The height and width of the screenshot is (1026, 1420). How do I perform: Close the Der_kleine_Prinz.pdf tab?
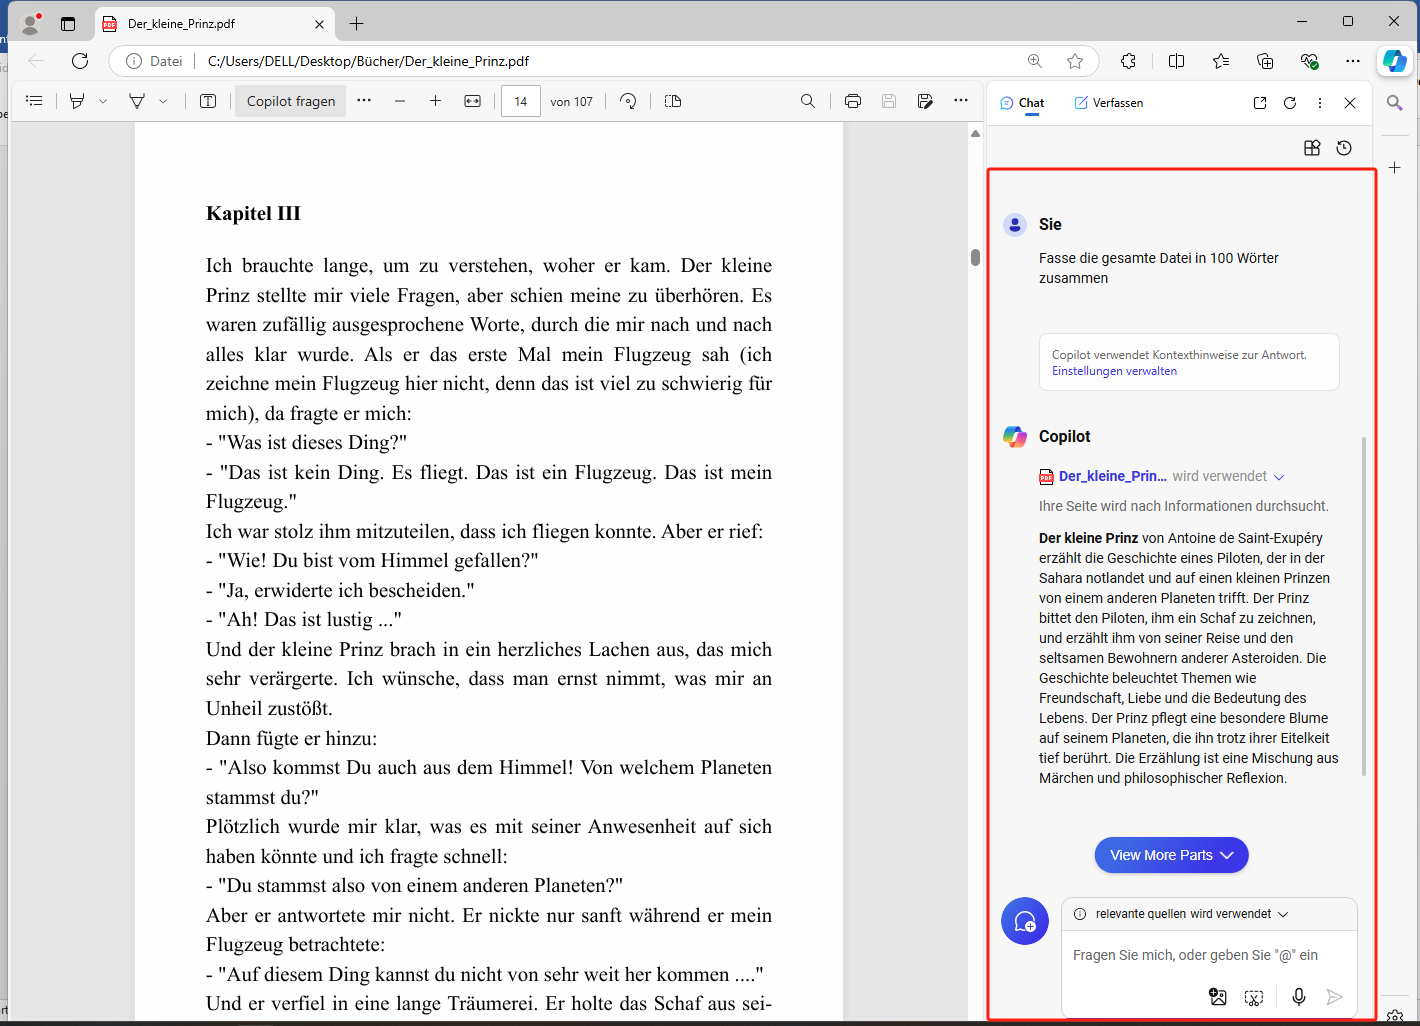[319, 24]
